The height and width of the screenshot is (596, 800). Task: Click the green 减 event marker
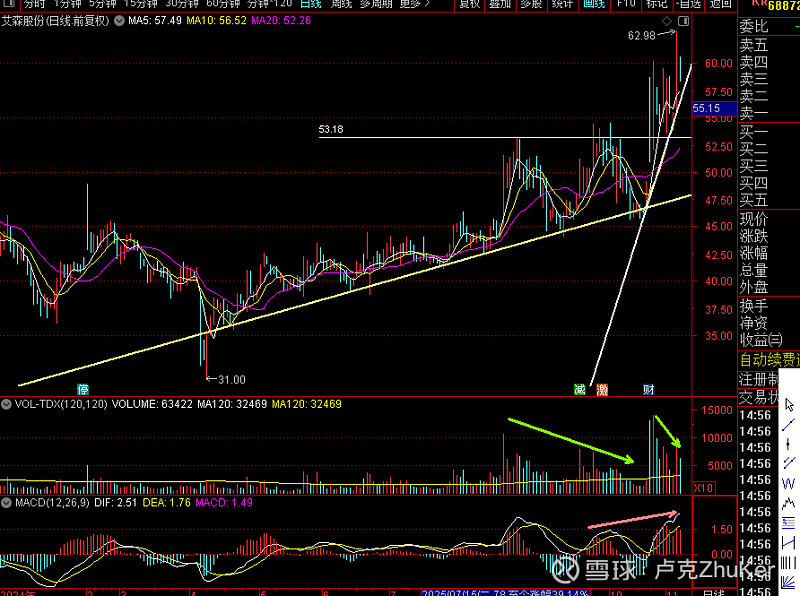[x=580, y=390]
